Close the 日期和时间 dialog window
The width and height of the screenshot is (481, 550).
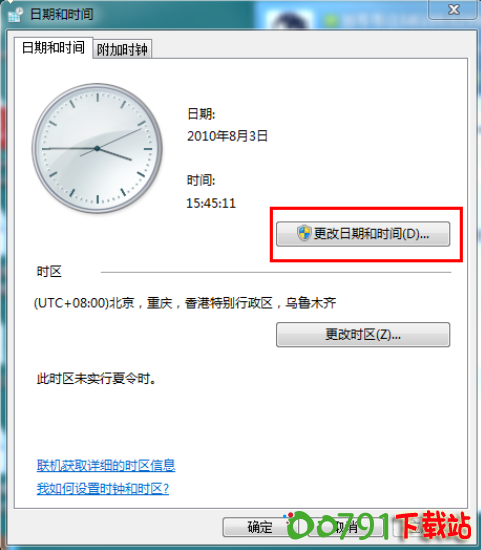453,9
